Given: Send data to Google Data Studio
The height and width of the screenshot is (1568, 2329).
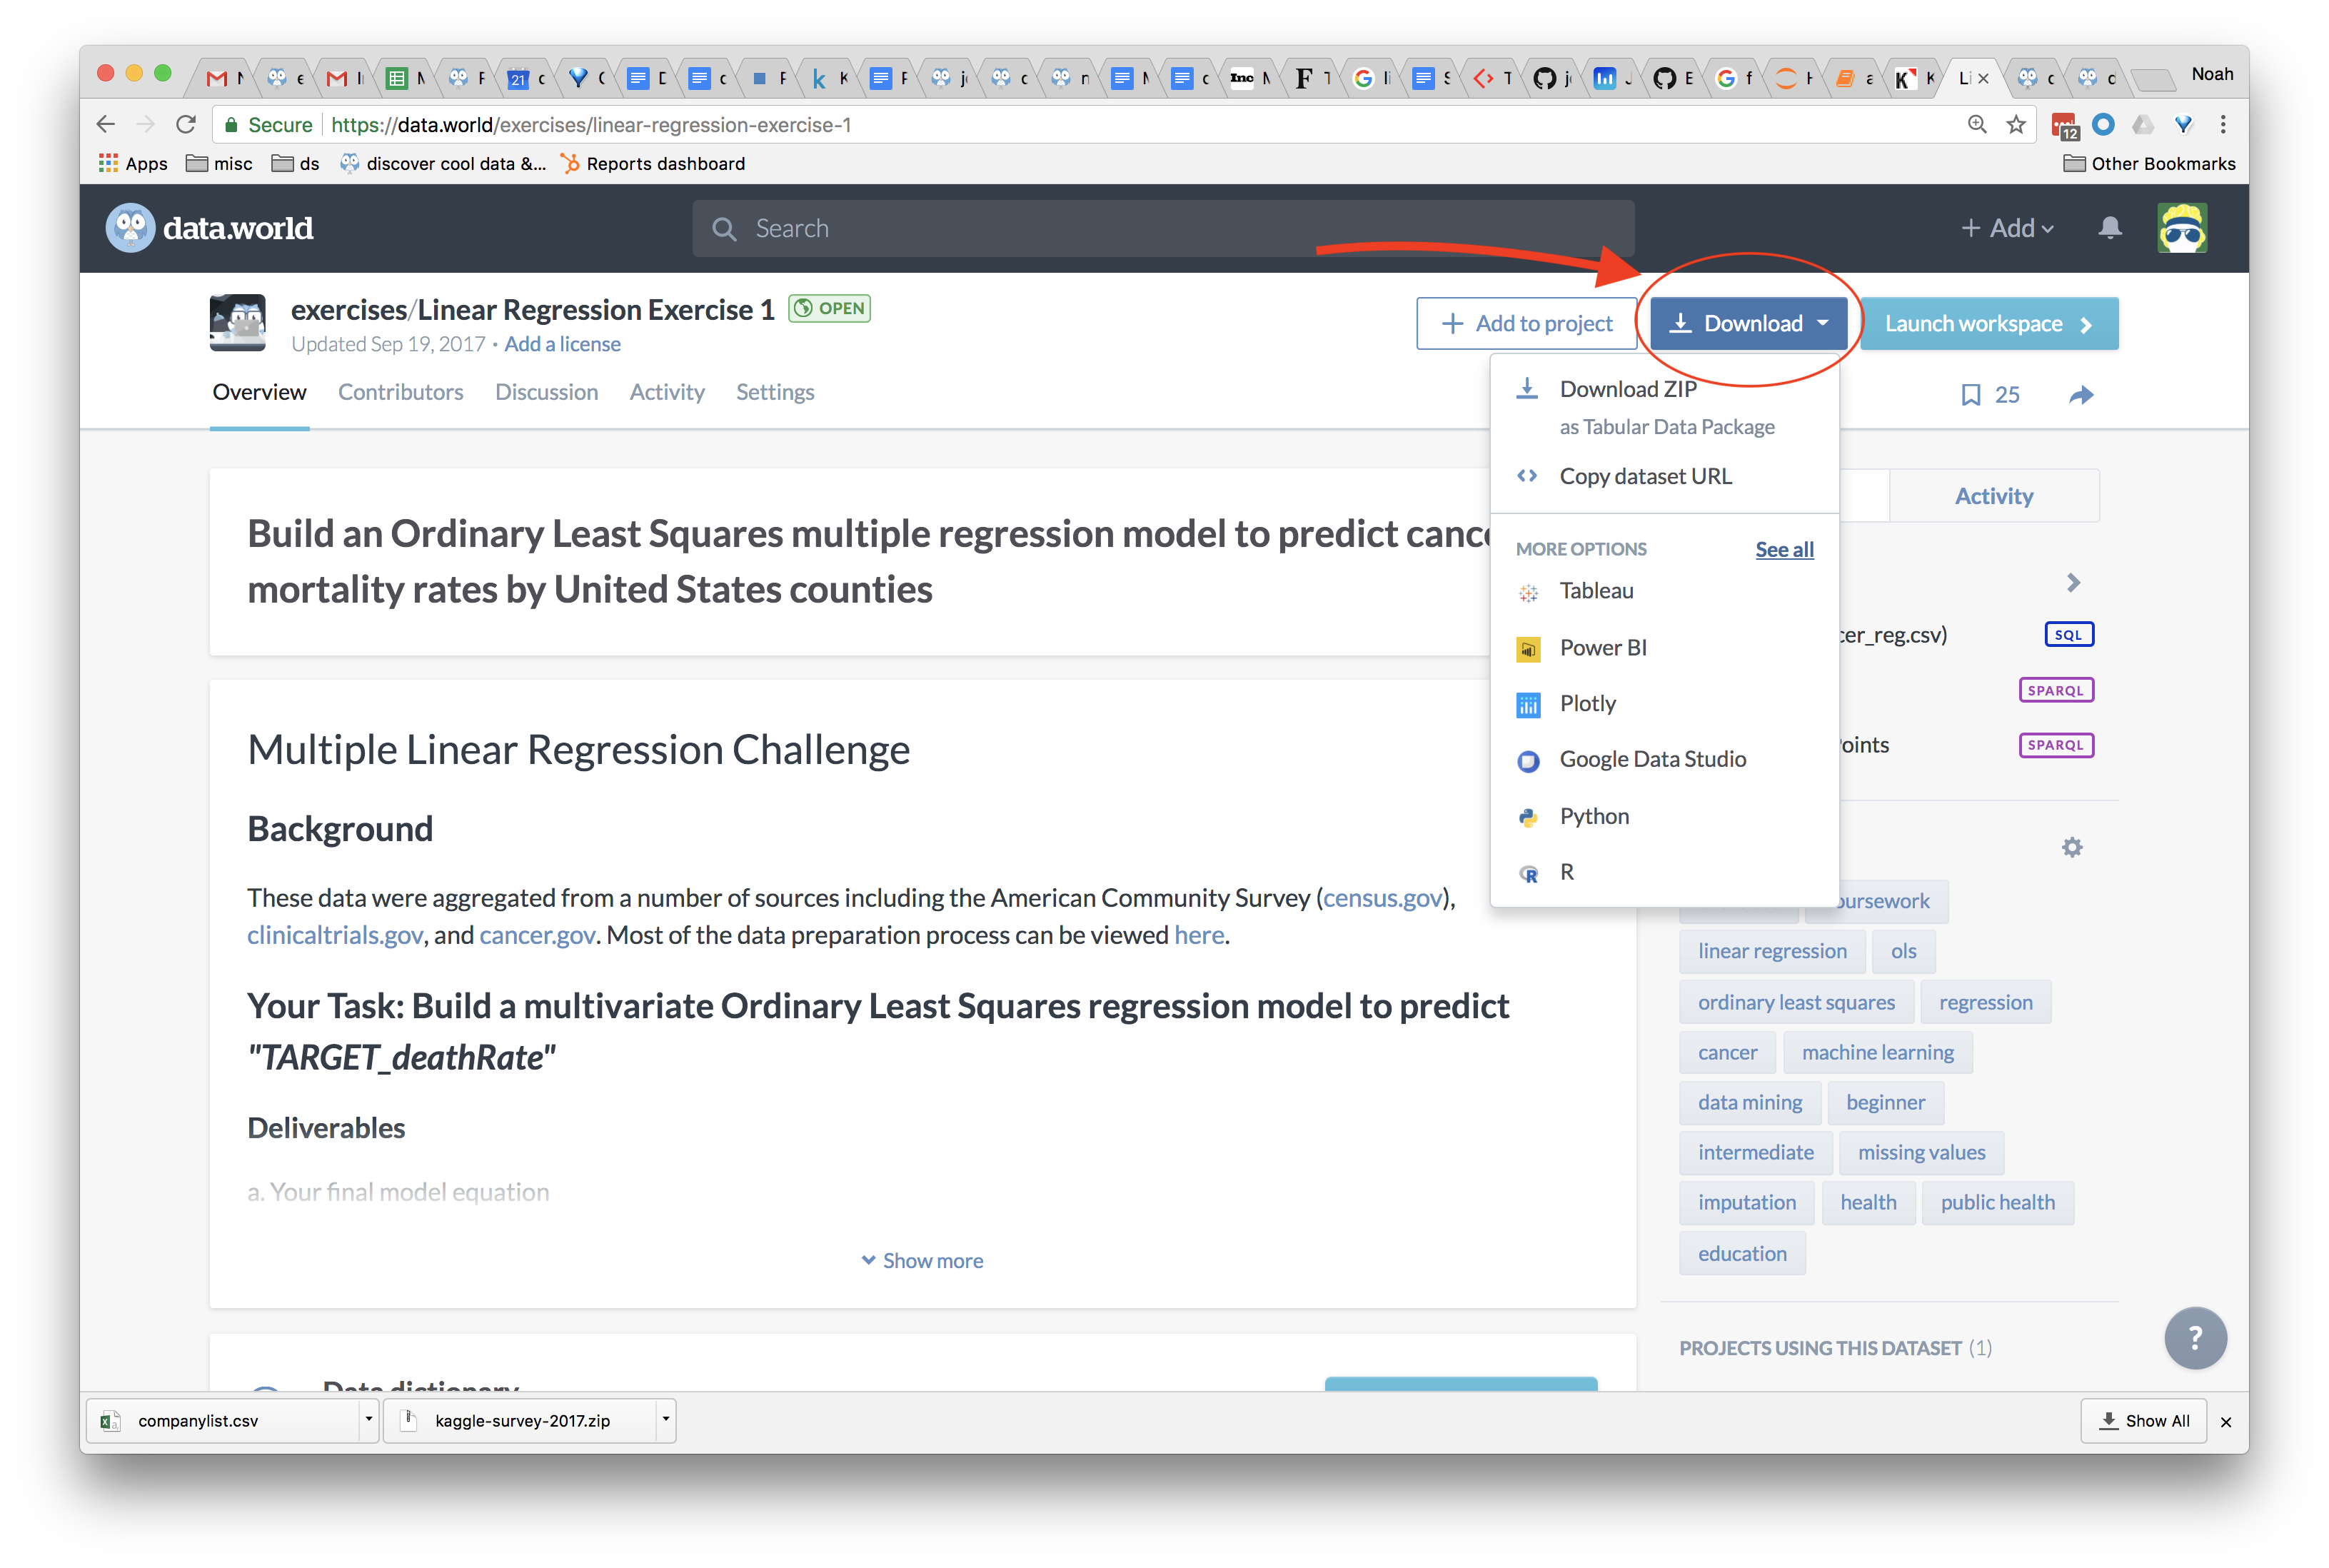Looking at the screenshot, I should [1653, 759].
